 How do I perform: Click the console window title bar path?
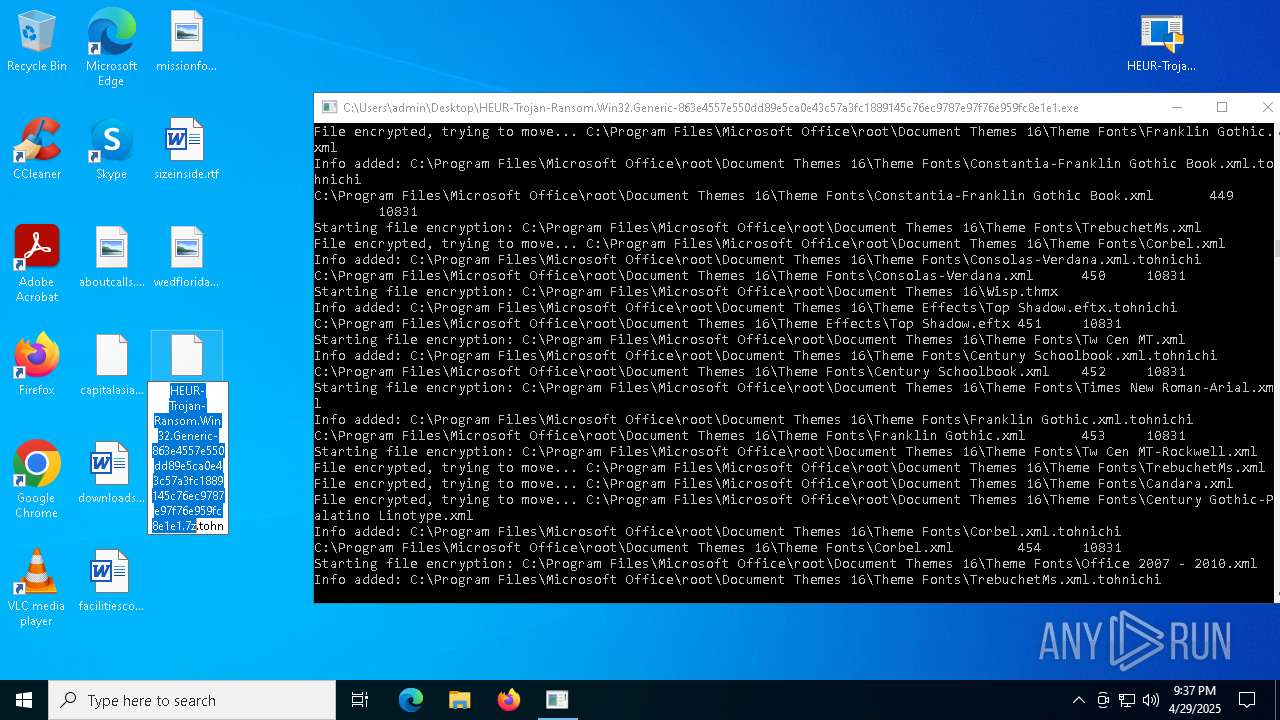(711, 108)
